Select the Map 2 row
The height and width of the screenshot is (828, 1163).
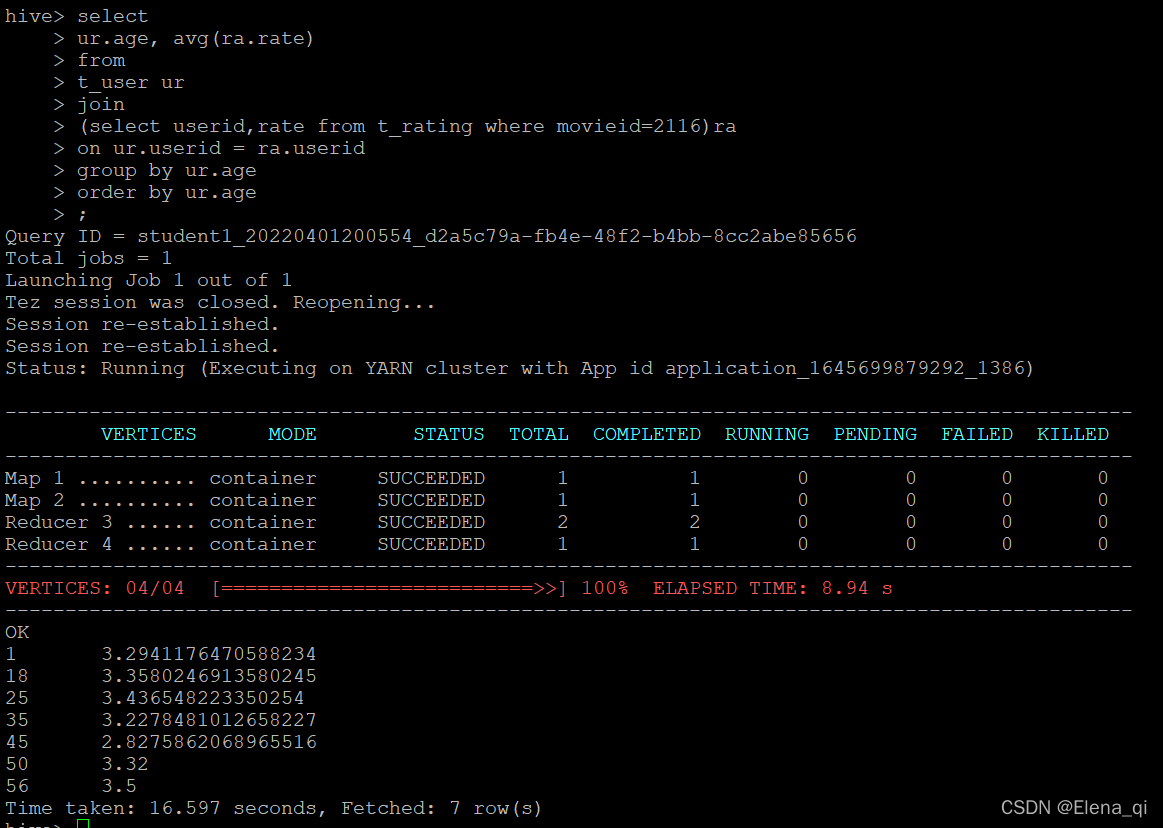pos(300,500)
